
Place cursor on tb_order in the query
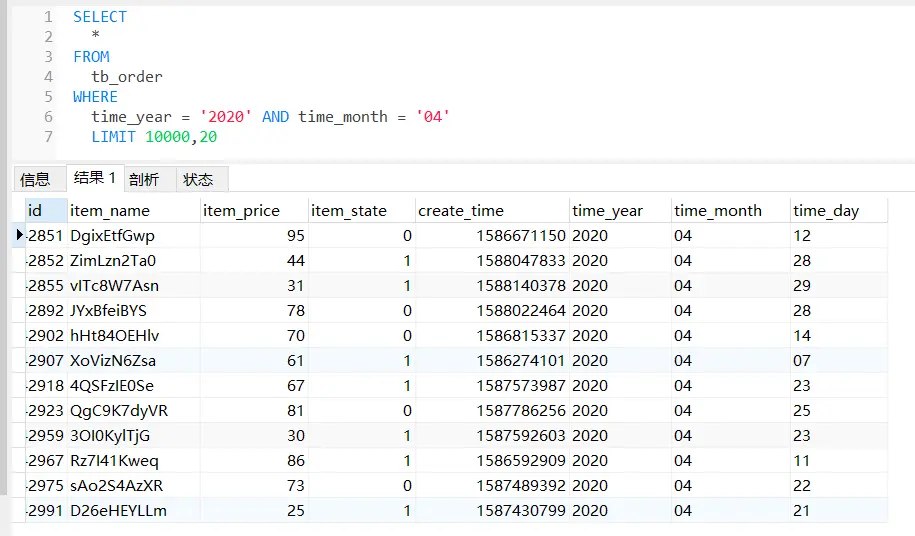tap(127, 77)
